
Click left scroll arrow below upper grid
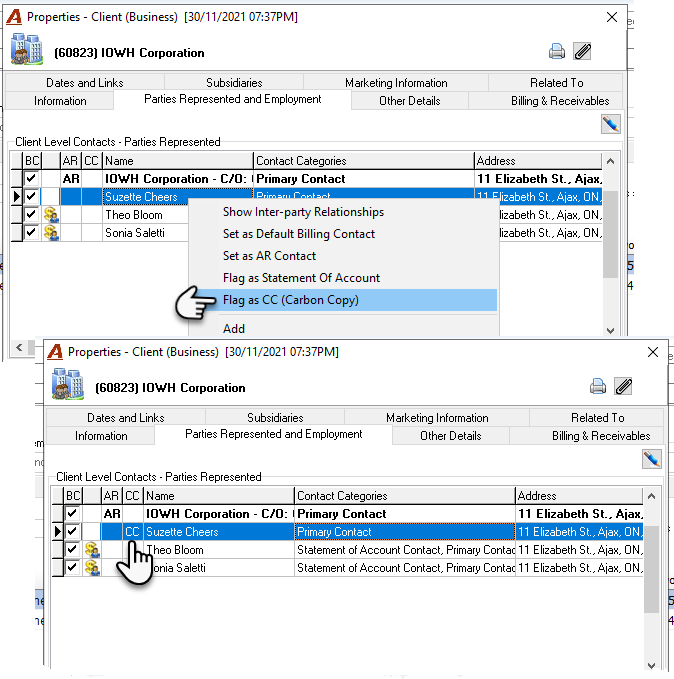19,347
